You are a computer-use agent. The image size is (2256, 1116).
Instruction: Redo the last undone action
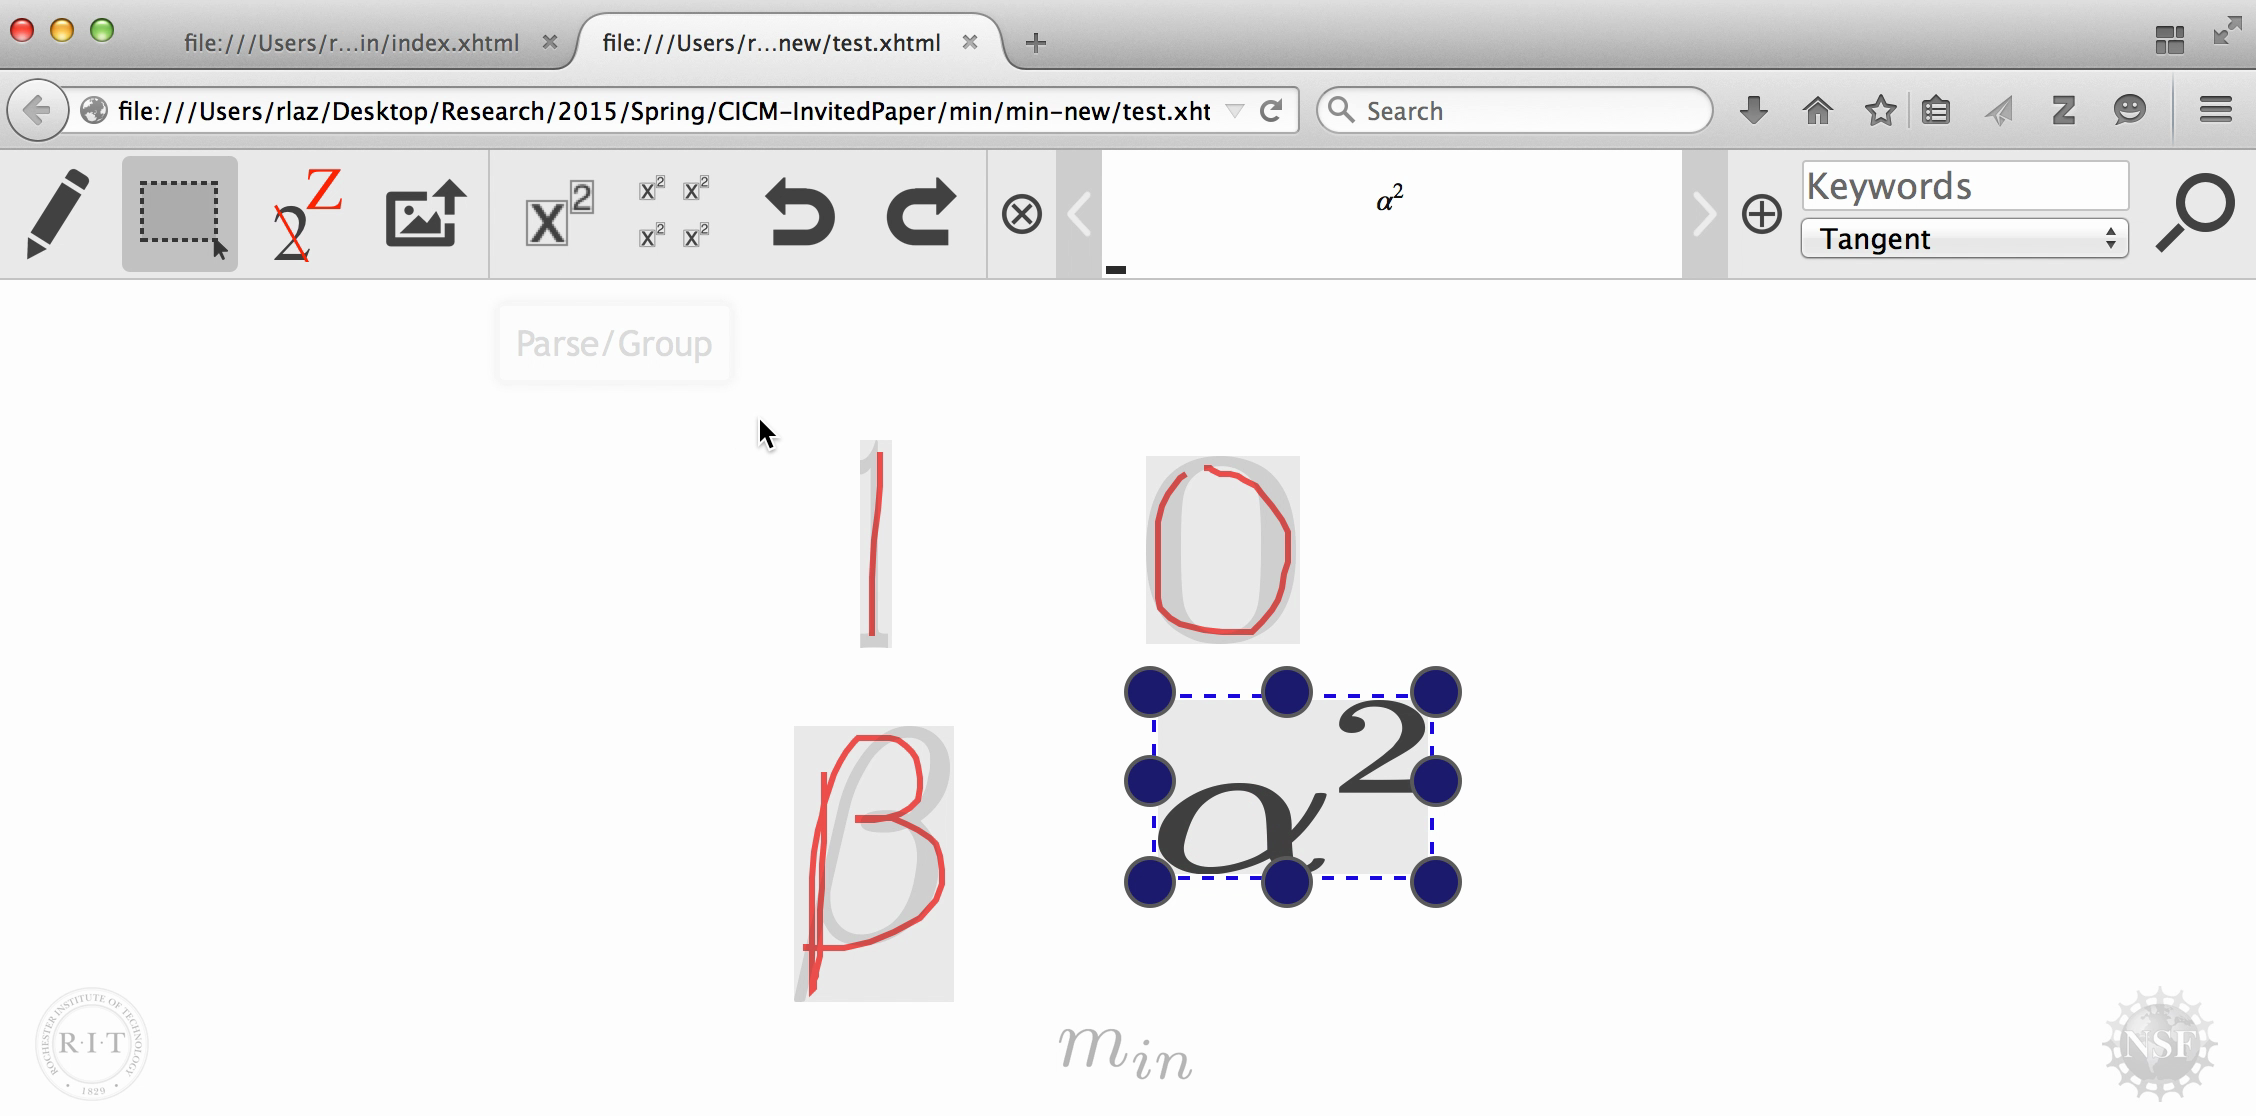(920, 214)
